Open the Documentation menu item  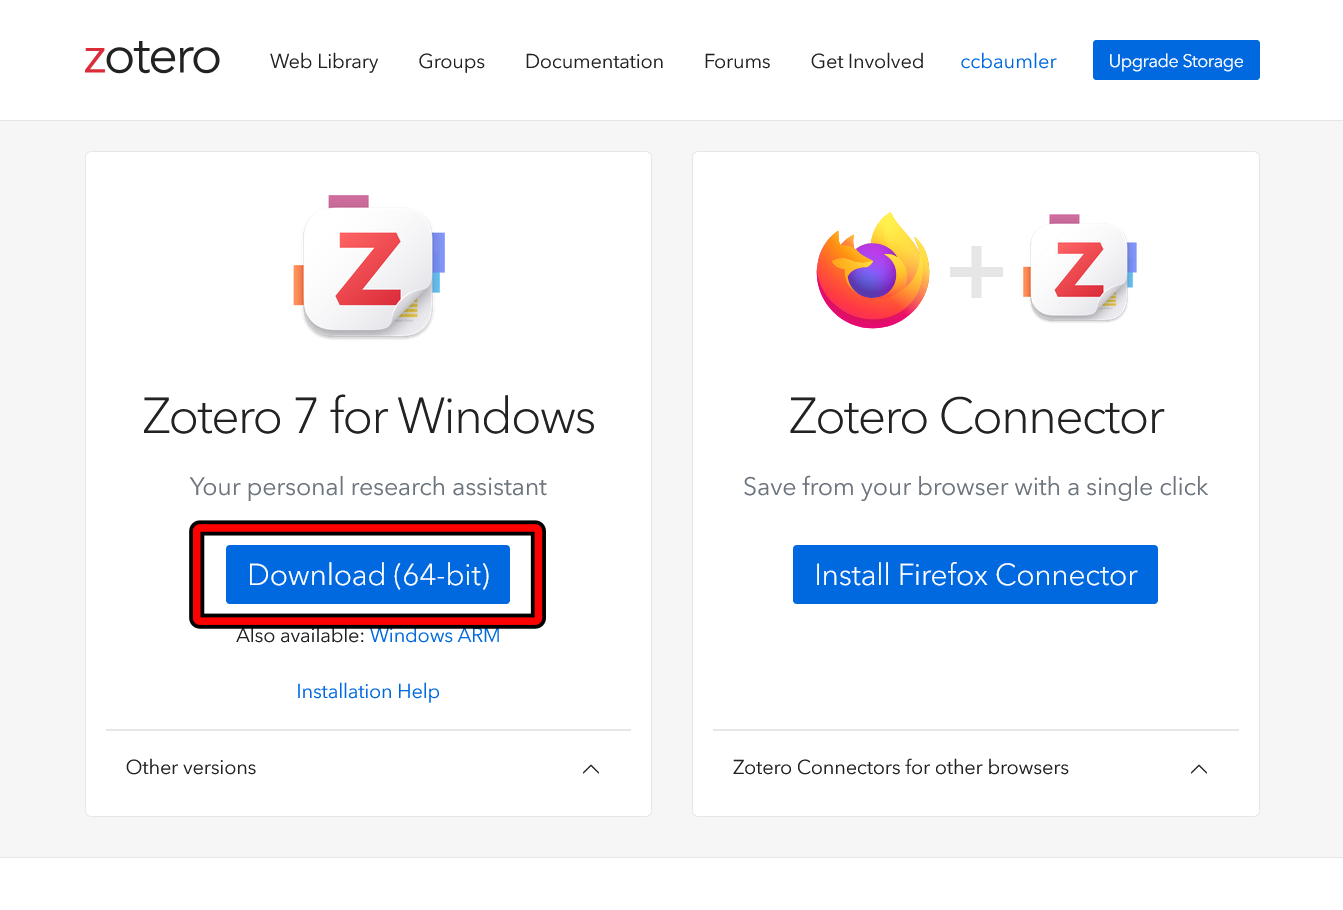(594, 61)
